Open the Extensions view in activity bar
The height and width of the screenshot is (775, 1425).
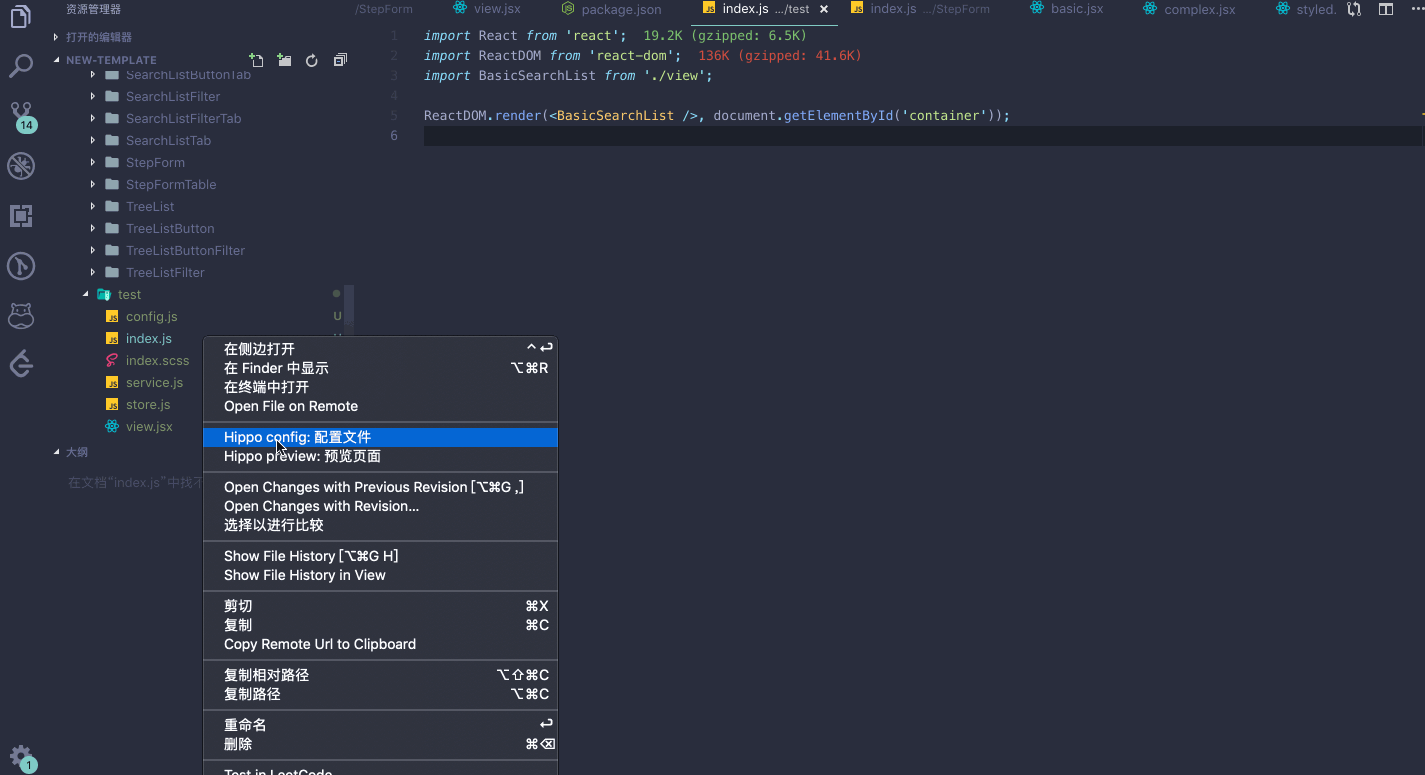coord(21,216)
